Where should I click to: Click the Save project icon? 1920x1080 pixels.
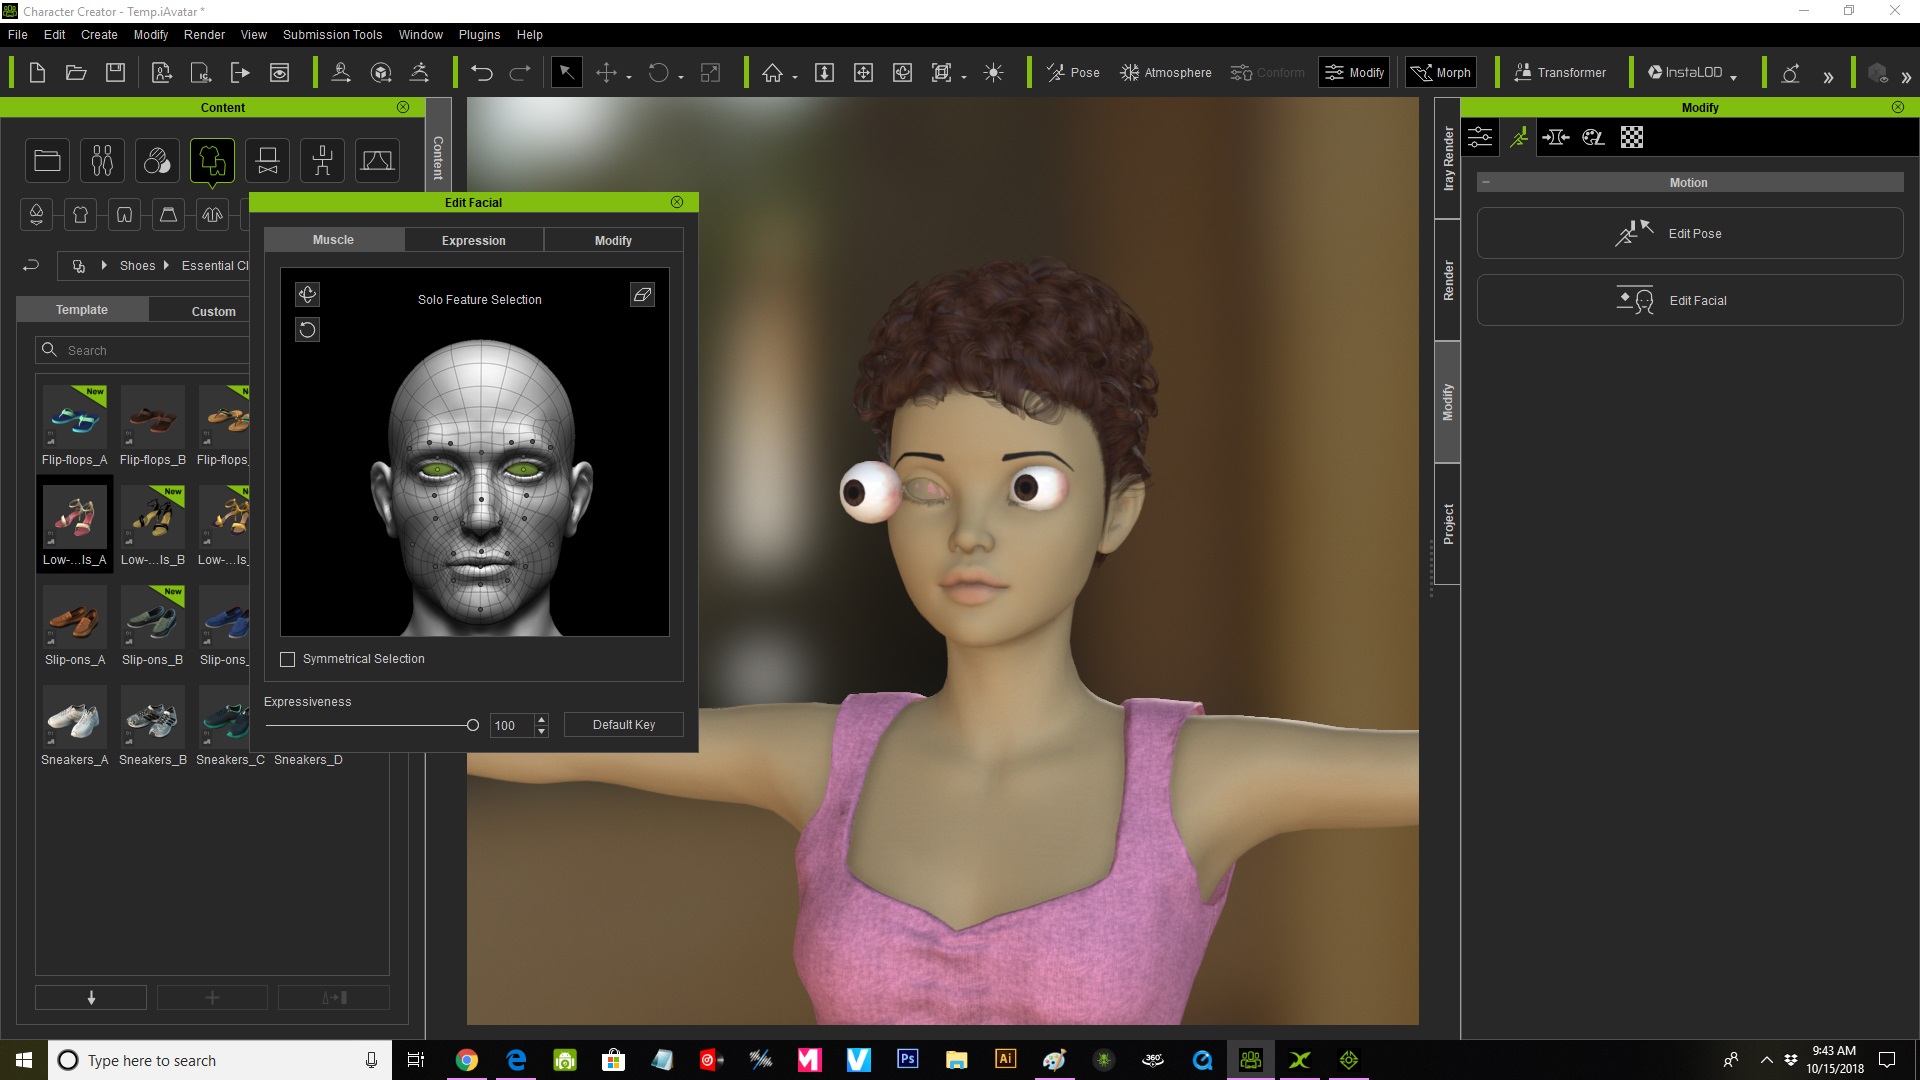coord(115,73)
